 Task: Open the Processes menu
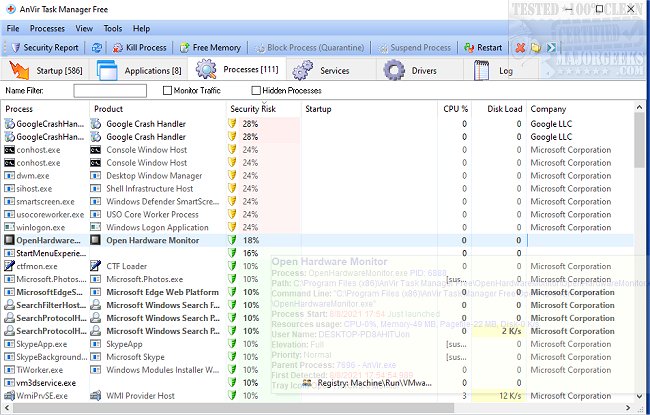tap(47, 28)
